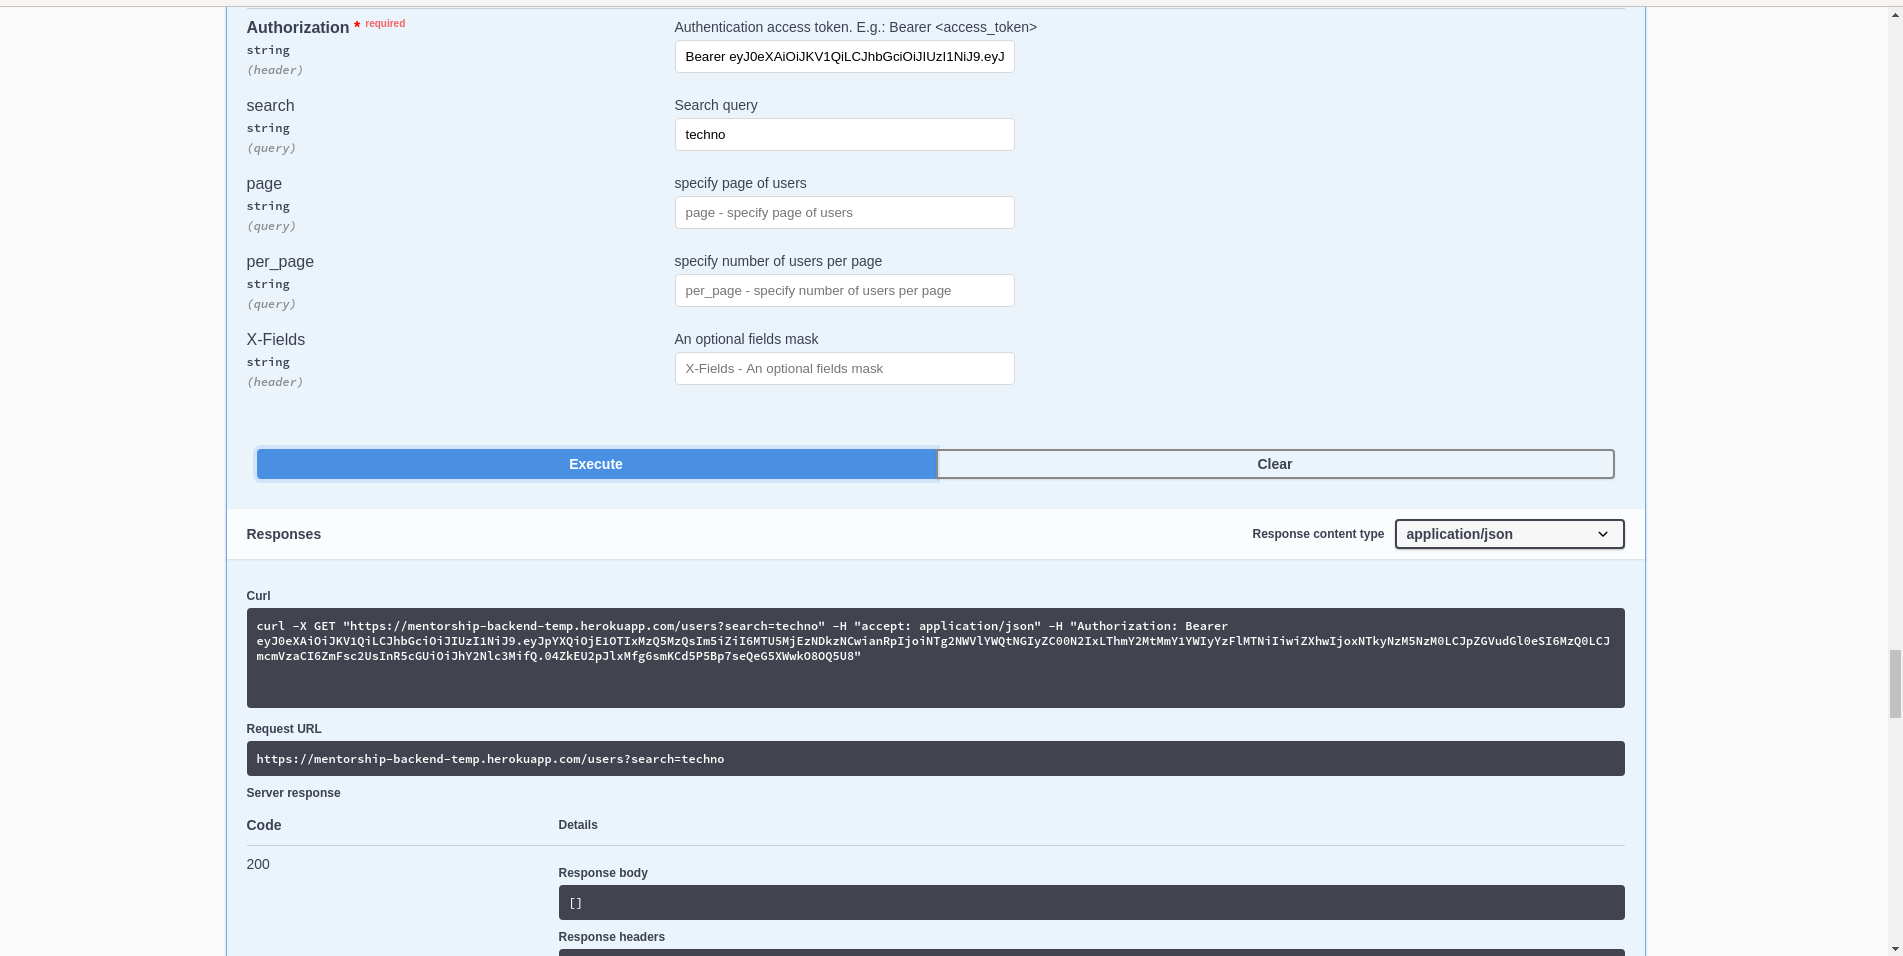Click the Responses section header
Image resolution: width=1903 pixels, height=956 pixels.
(283, 534)
